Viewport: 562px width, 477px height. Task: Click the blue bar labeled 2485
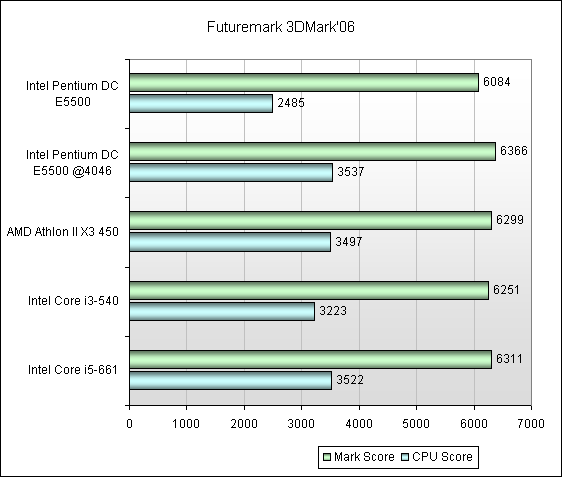201,103
